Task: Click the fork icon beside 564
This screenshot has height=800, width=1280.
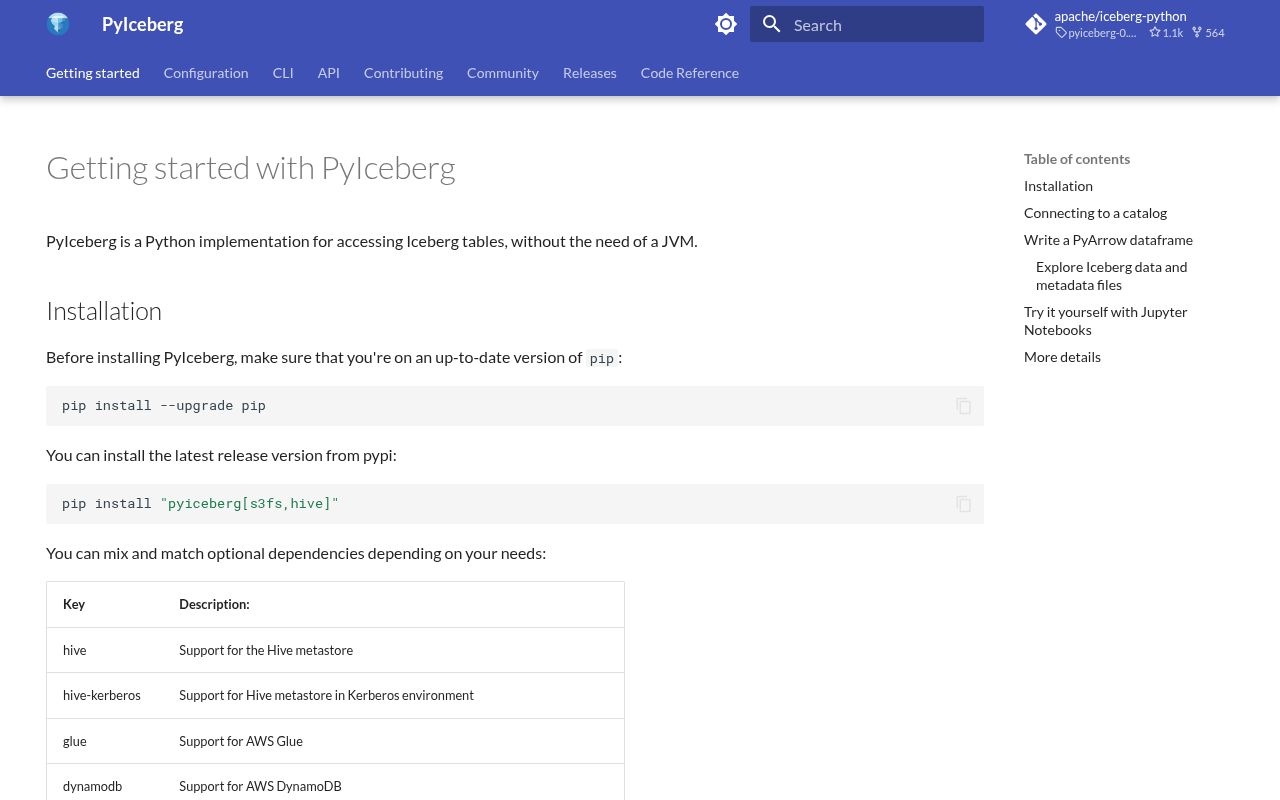Action: [1197, 33]
